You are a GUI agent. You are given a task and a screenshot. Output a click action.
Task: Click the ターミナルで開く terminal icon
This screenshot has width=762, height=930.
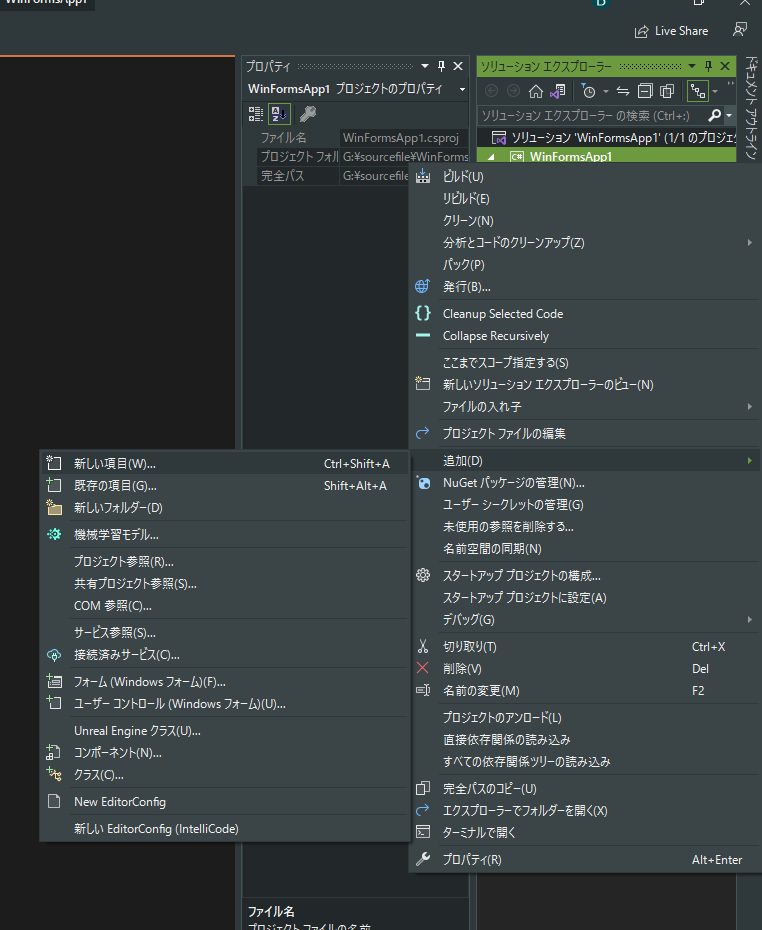[x=423, y=832]
